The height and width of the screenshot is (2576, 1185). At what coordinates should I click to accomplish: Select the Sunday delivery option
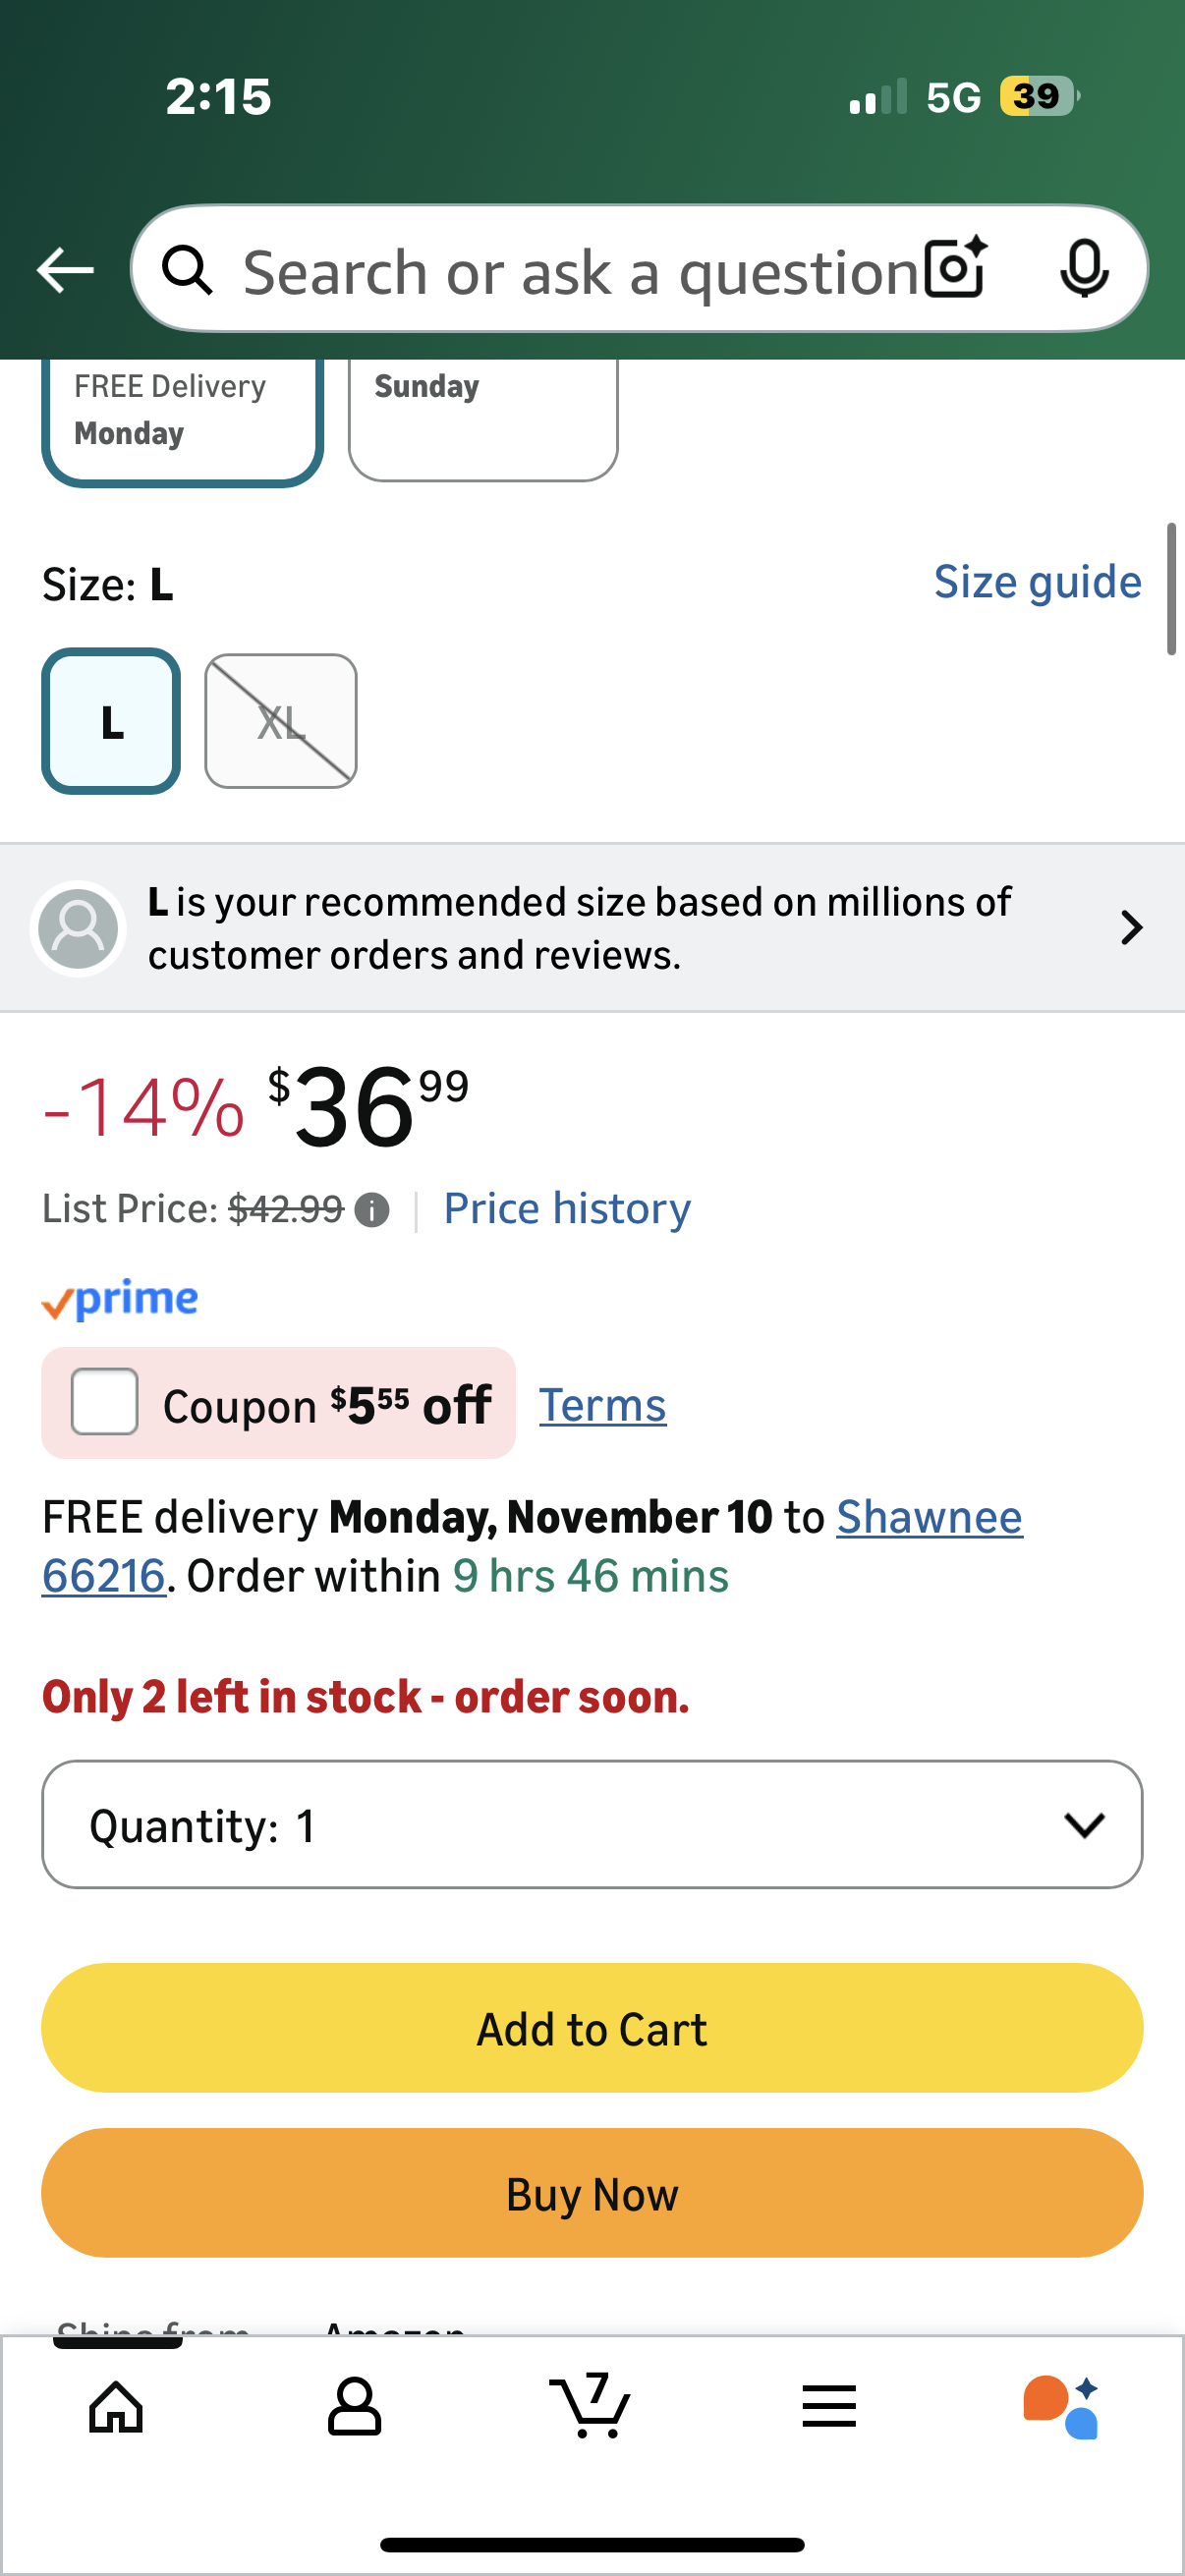483,415
